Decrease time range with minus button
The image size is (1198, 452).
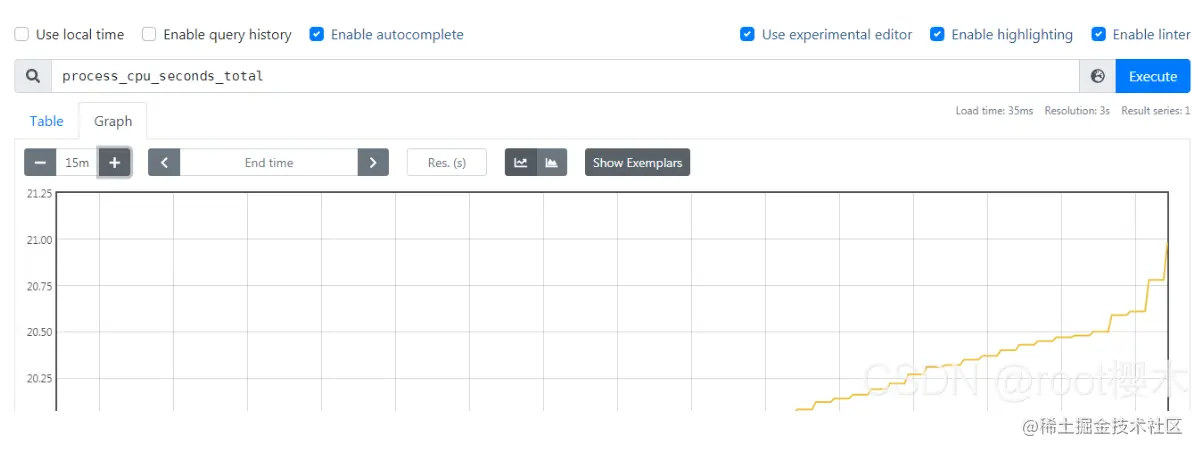click(x=40, y=162)
